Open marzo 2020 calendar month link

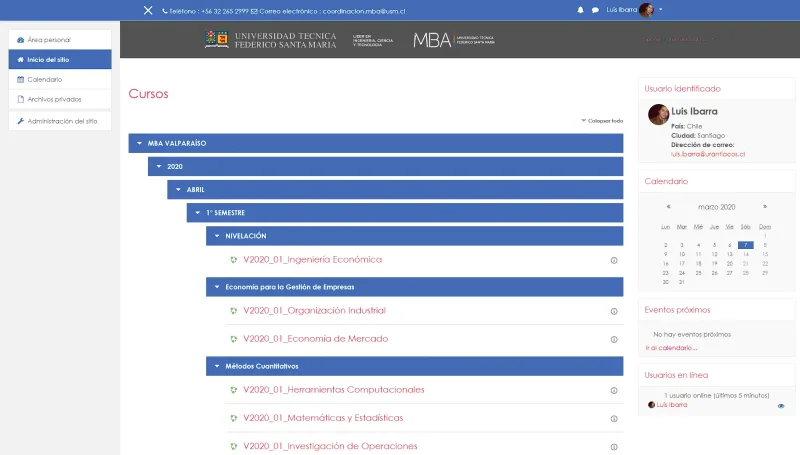pyautogui.click(x=716, y=207)
